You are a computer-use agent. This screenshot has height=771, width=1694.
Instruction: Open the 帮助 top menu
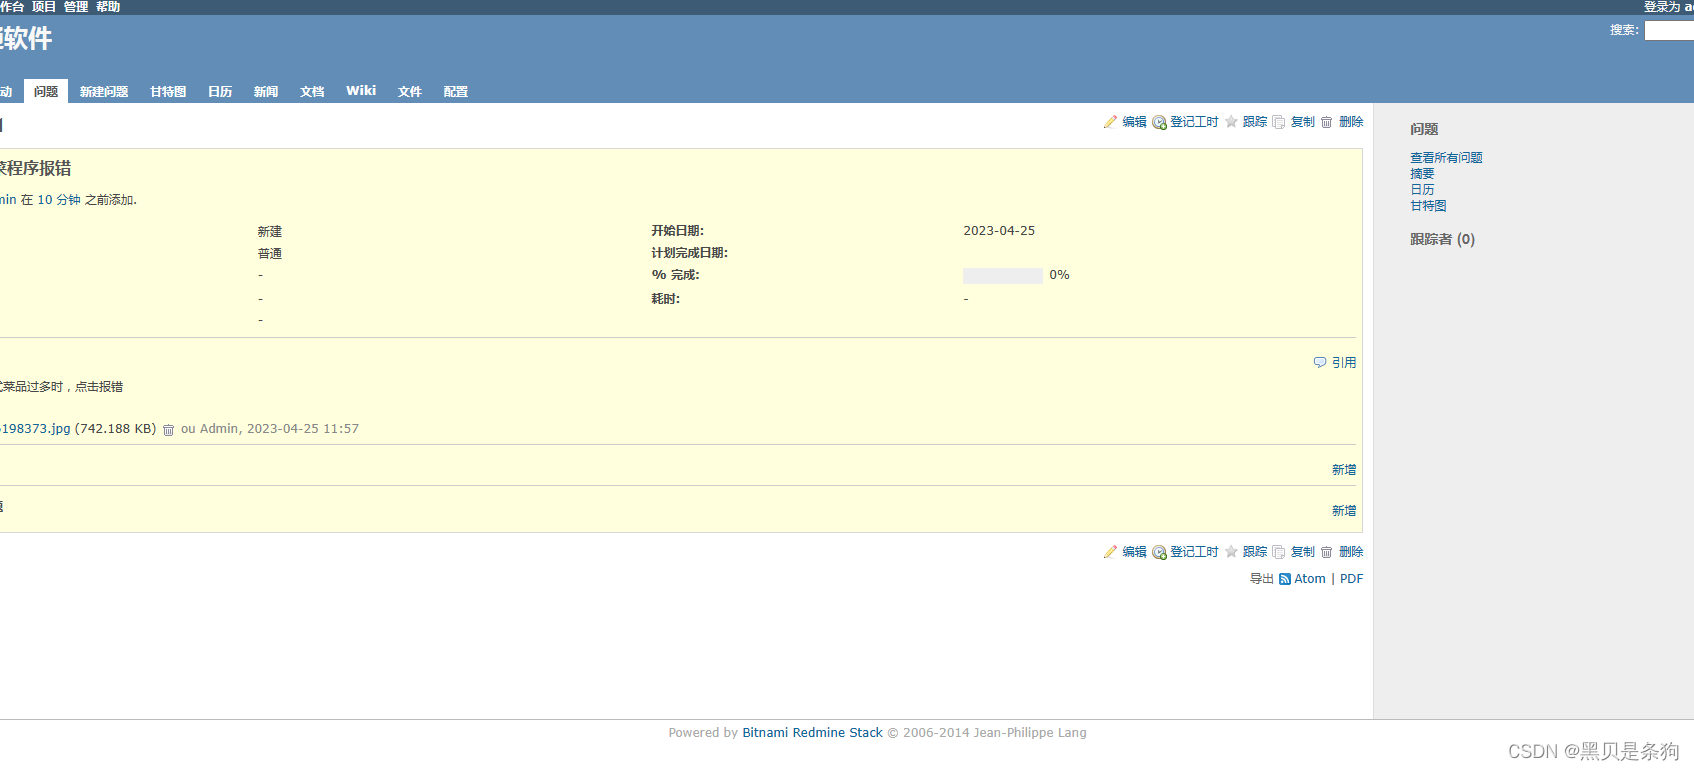click(108, 7)
